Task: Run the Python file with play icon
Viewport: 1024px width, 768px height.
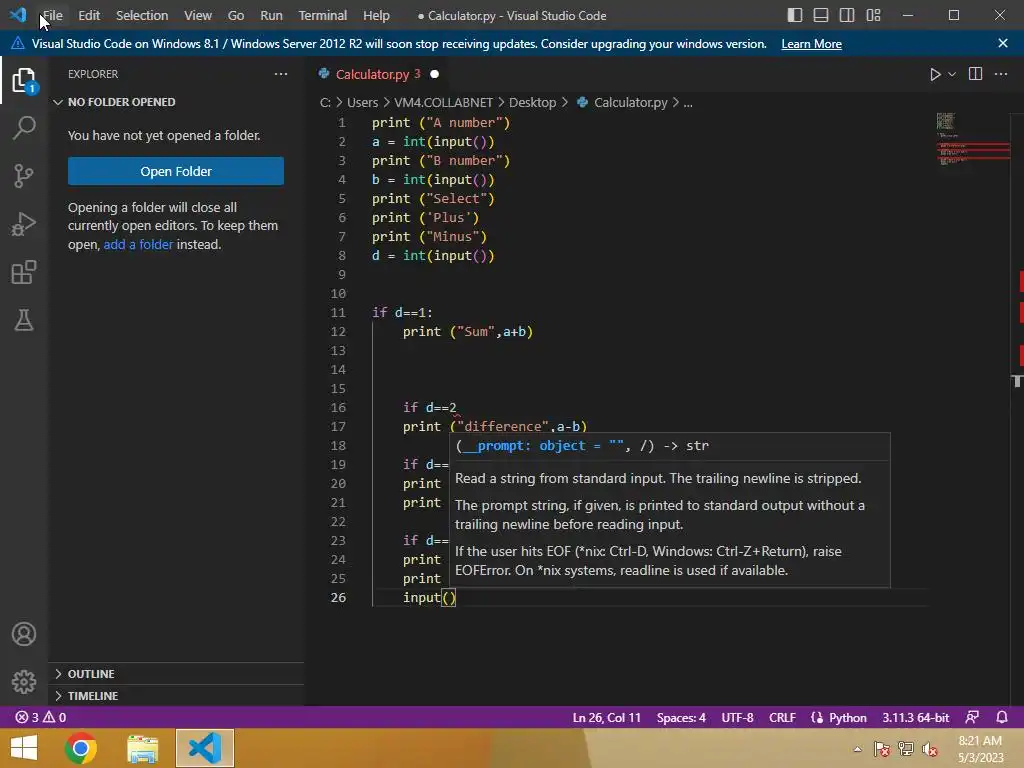Action: pyautogui.click(x=935, y=74)
